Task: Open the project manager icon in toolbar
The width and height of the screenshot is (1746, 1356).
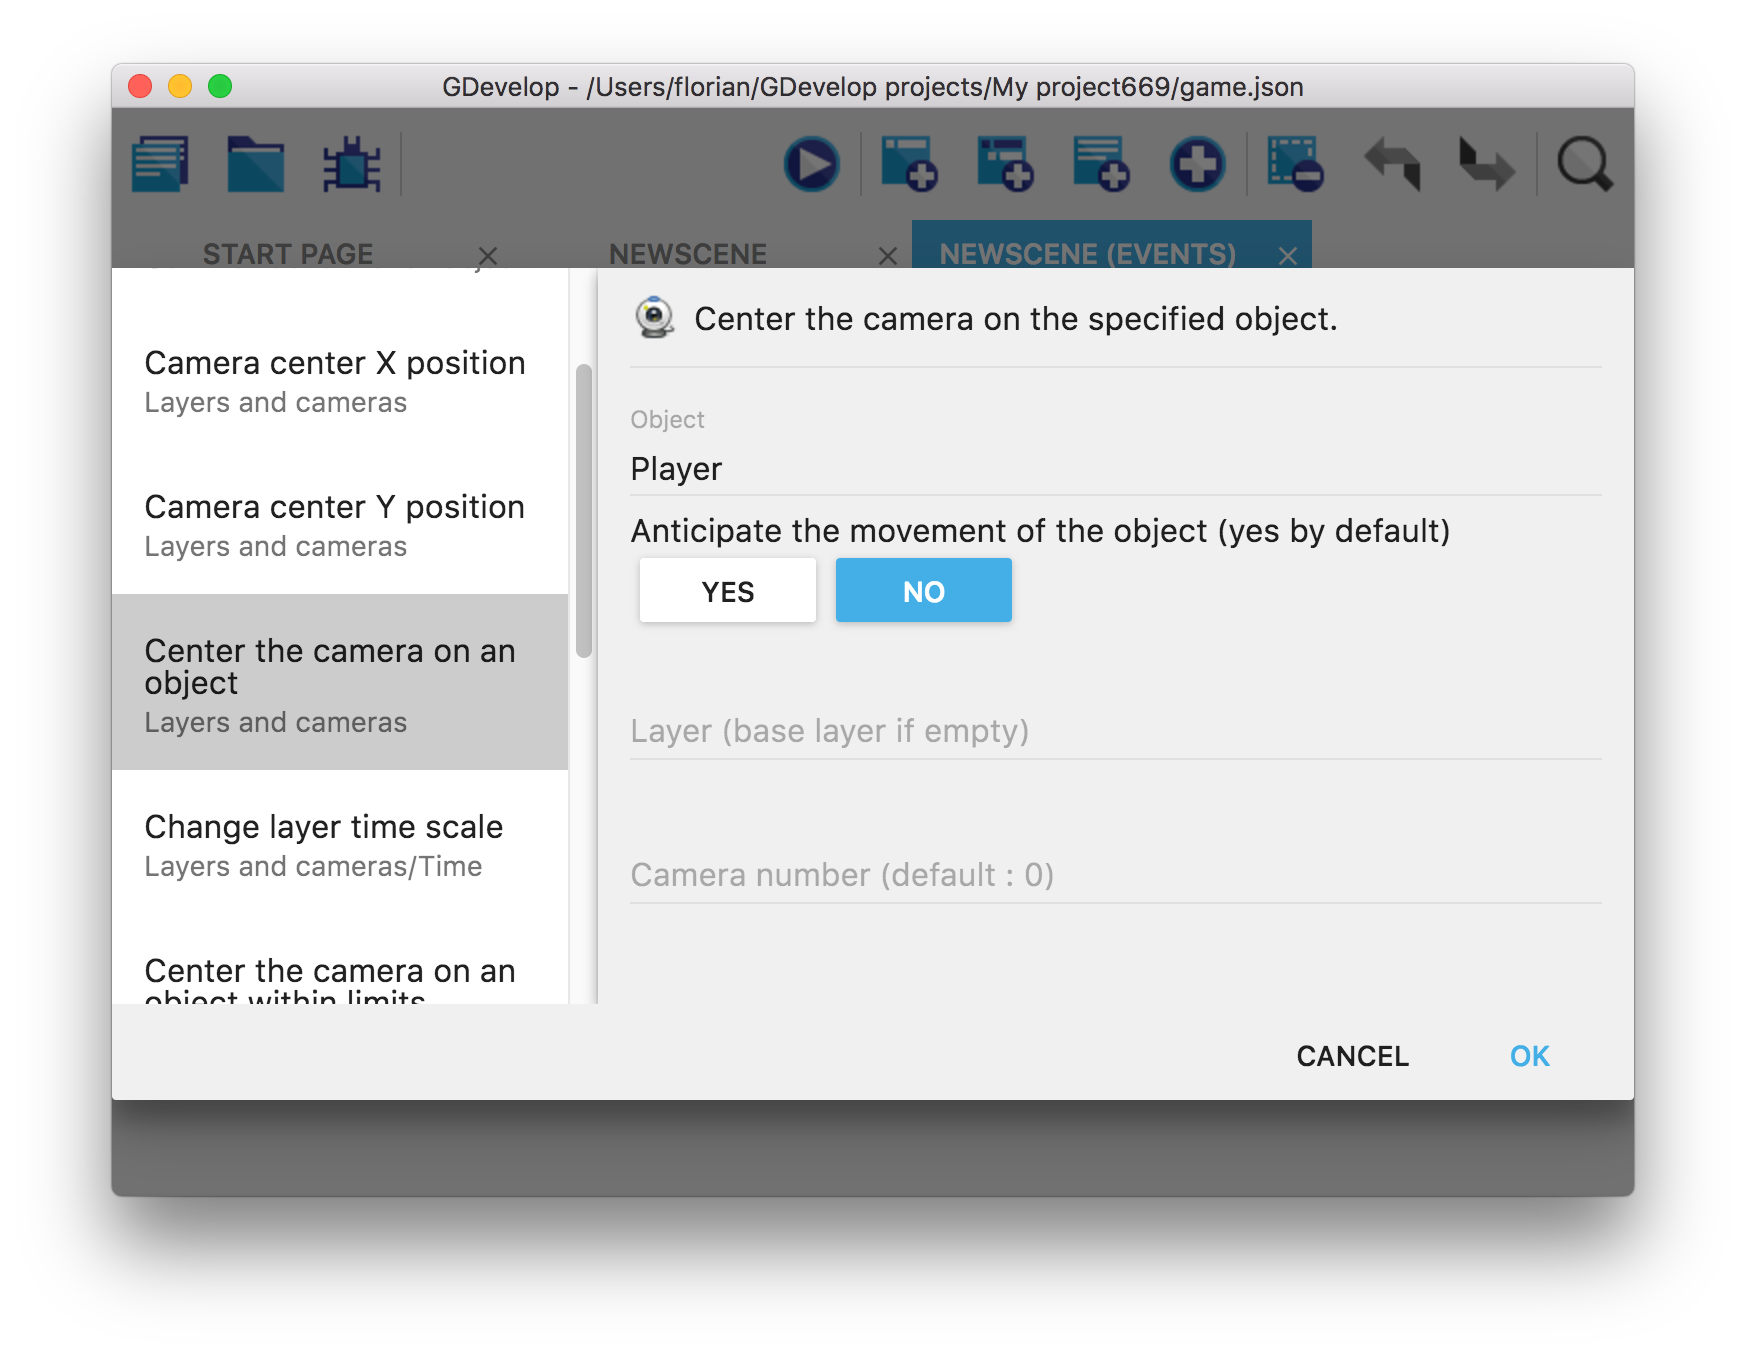Action: pos(160,164)
